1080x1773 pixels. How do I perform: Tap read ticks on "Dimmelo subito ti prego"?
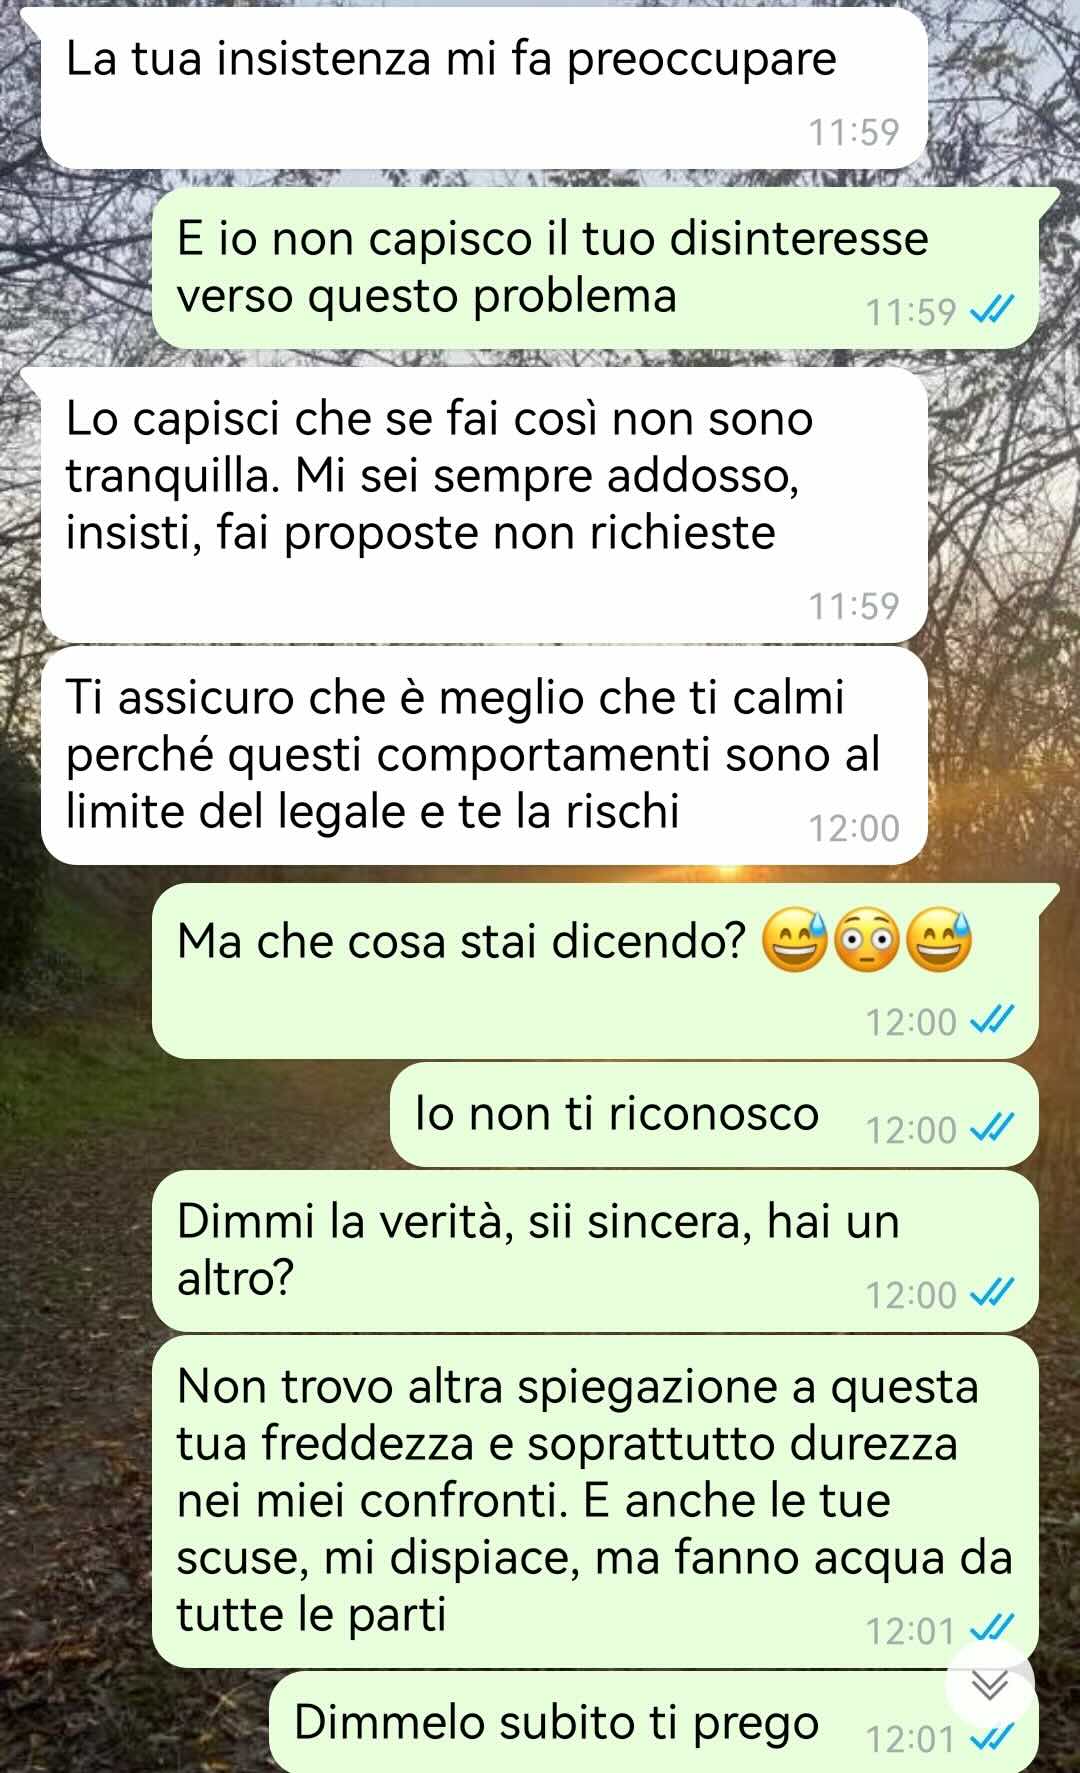[x=993, y=1739]
